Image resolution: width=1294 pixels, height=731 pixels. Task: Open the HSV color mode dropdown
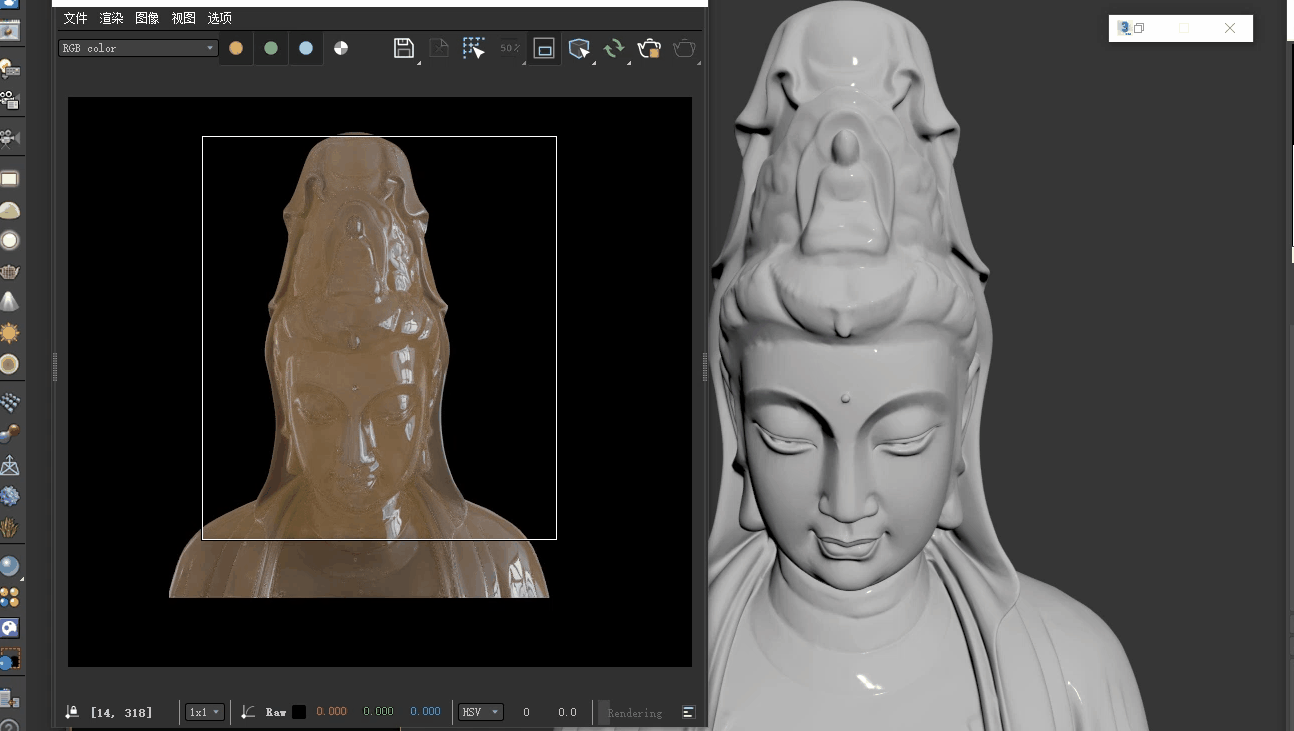pyautogui.click(x=480, y=712)
